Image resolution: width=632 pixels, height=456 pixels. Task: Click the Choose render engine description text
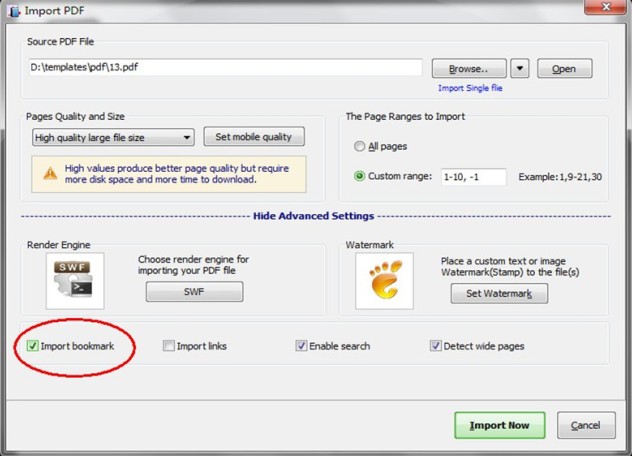[x=193, y=264]
